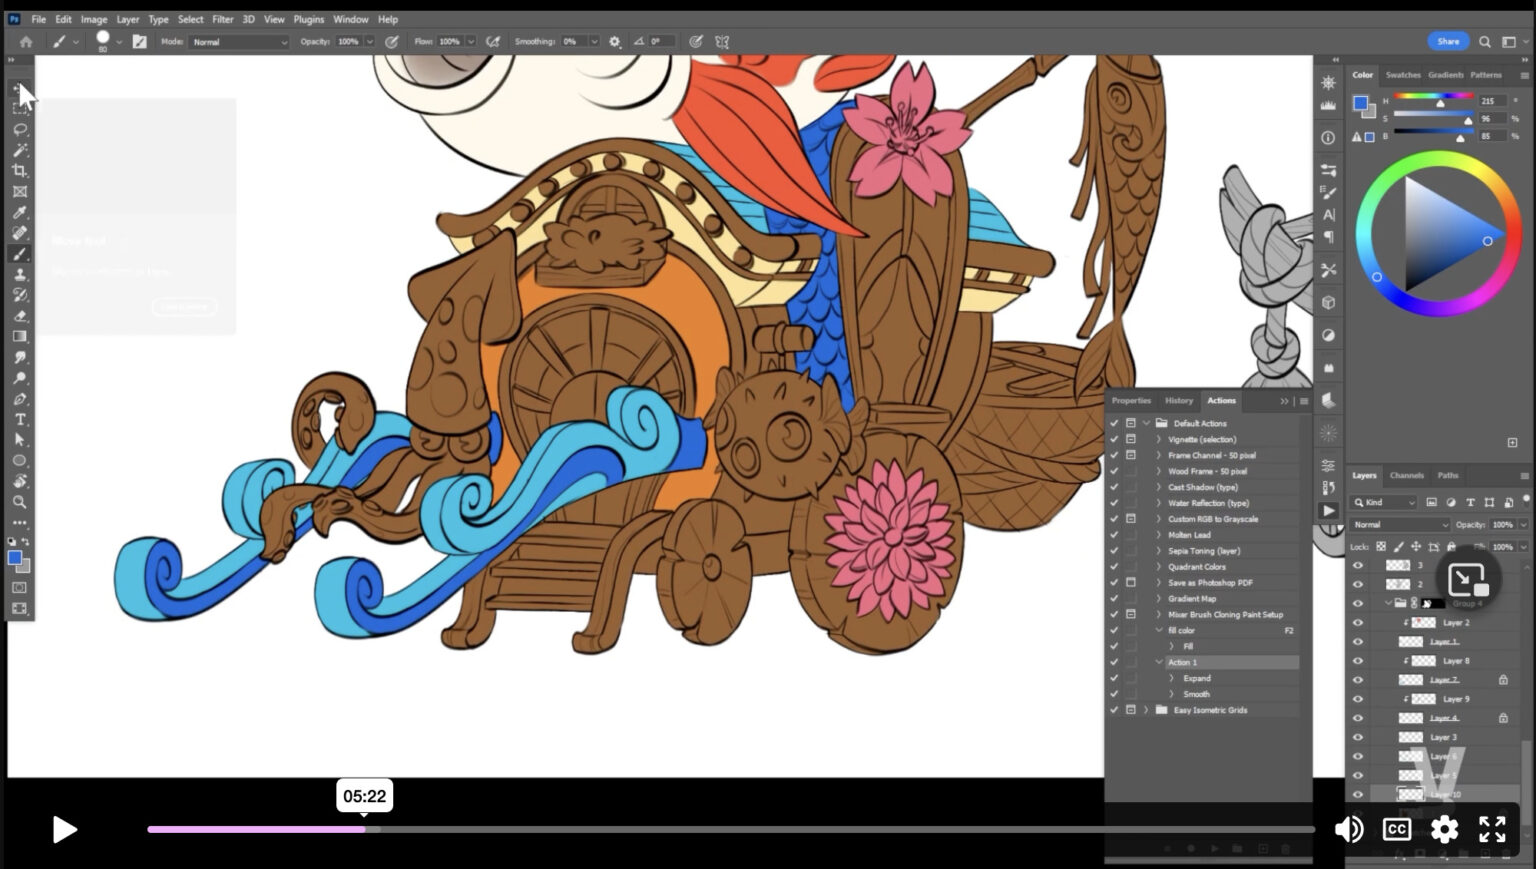Choose the Pen tool

point(20,399)
